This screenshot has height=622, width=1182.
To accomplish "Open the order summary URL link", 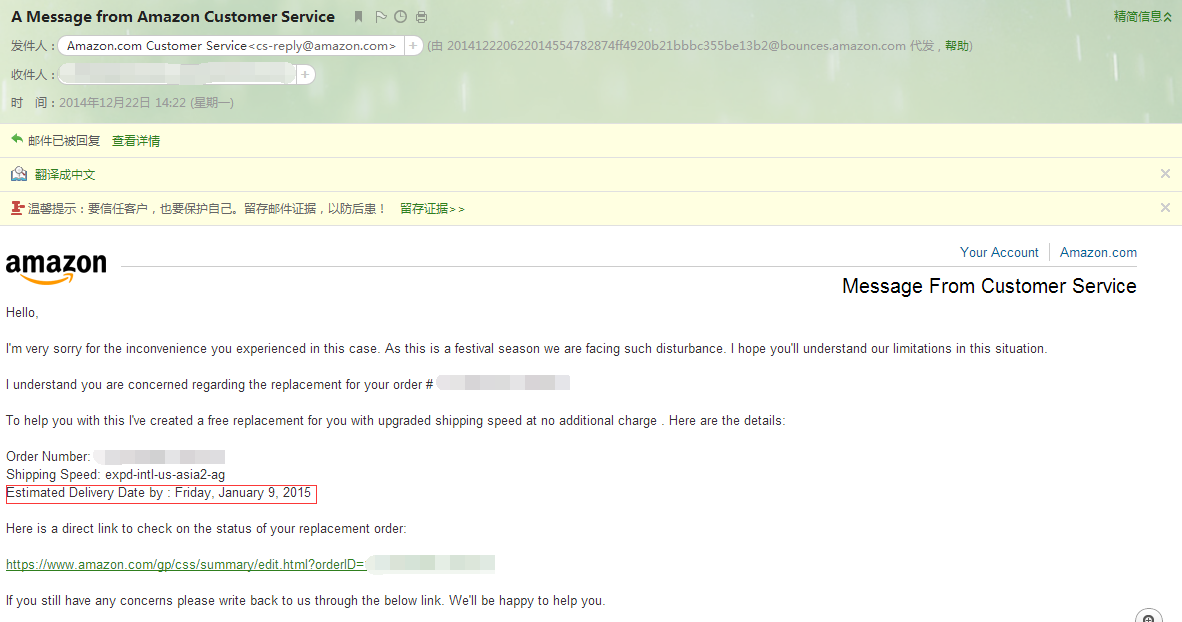I will tap(186, 565).
